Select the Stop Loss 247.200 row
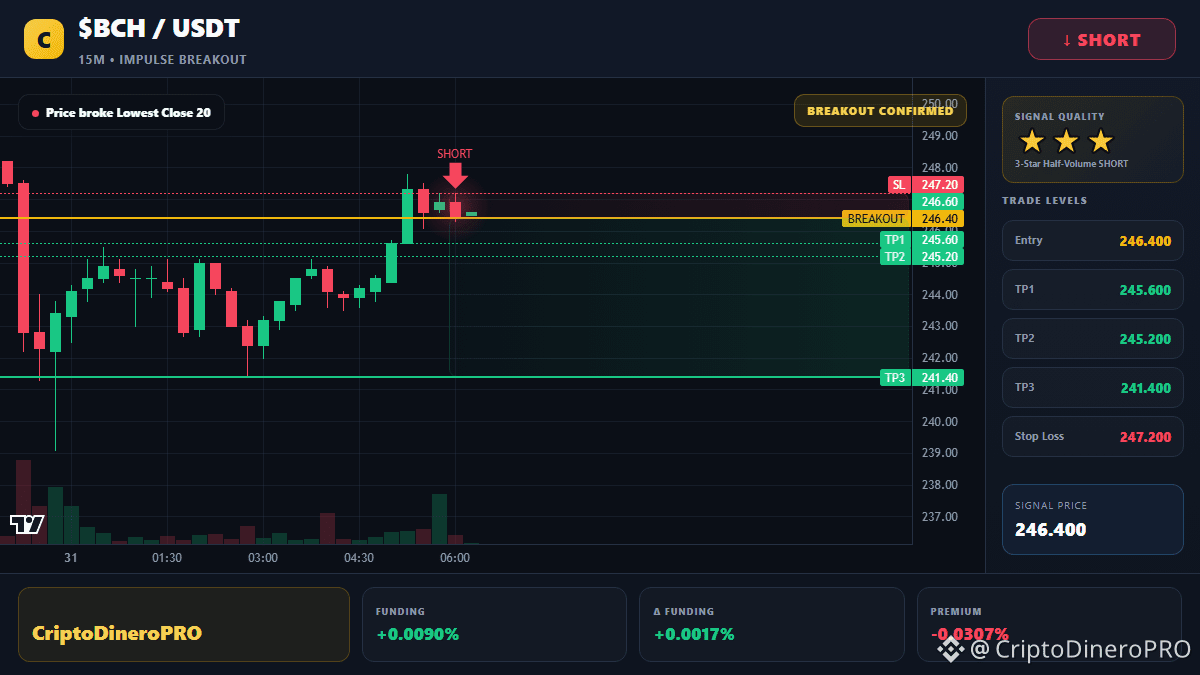Screen dimensions: 1200x675 (1093, 437)
